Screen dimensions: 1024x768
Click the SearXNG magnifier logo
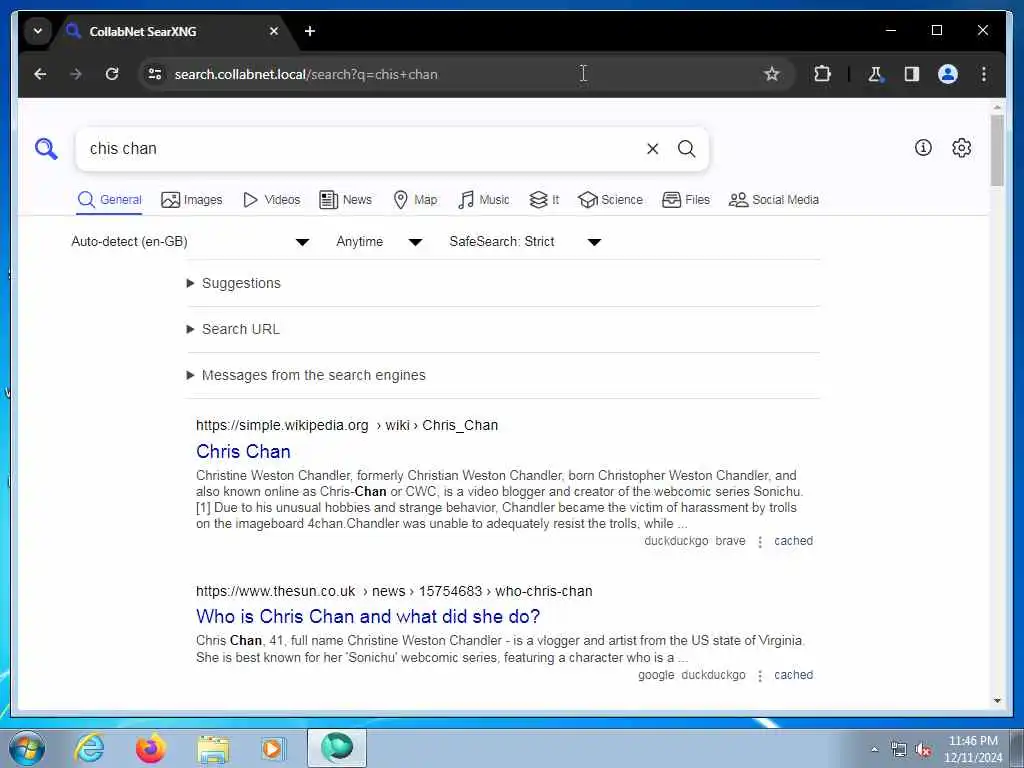click(x=46, y=149)
